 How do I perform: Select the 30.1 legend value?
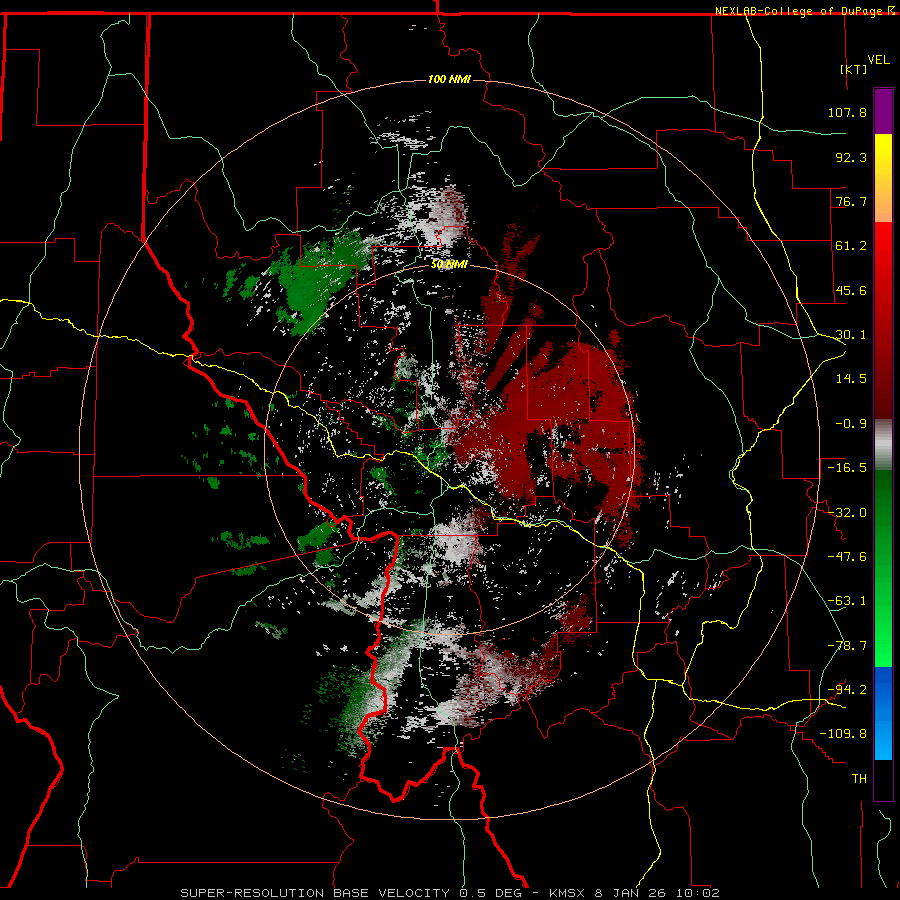(x=851, y=335)
